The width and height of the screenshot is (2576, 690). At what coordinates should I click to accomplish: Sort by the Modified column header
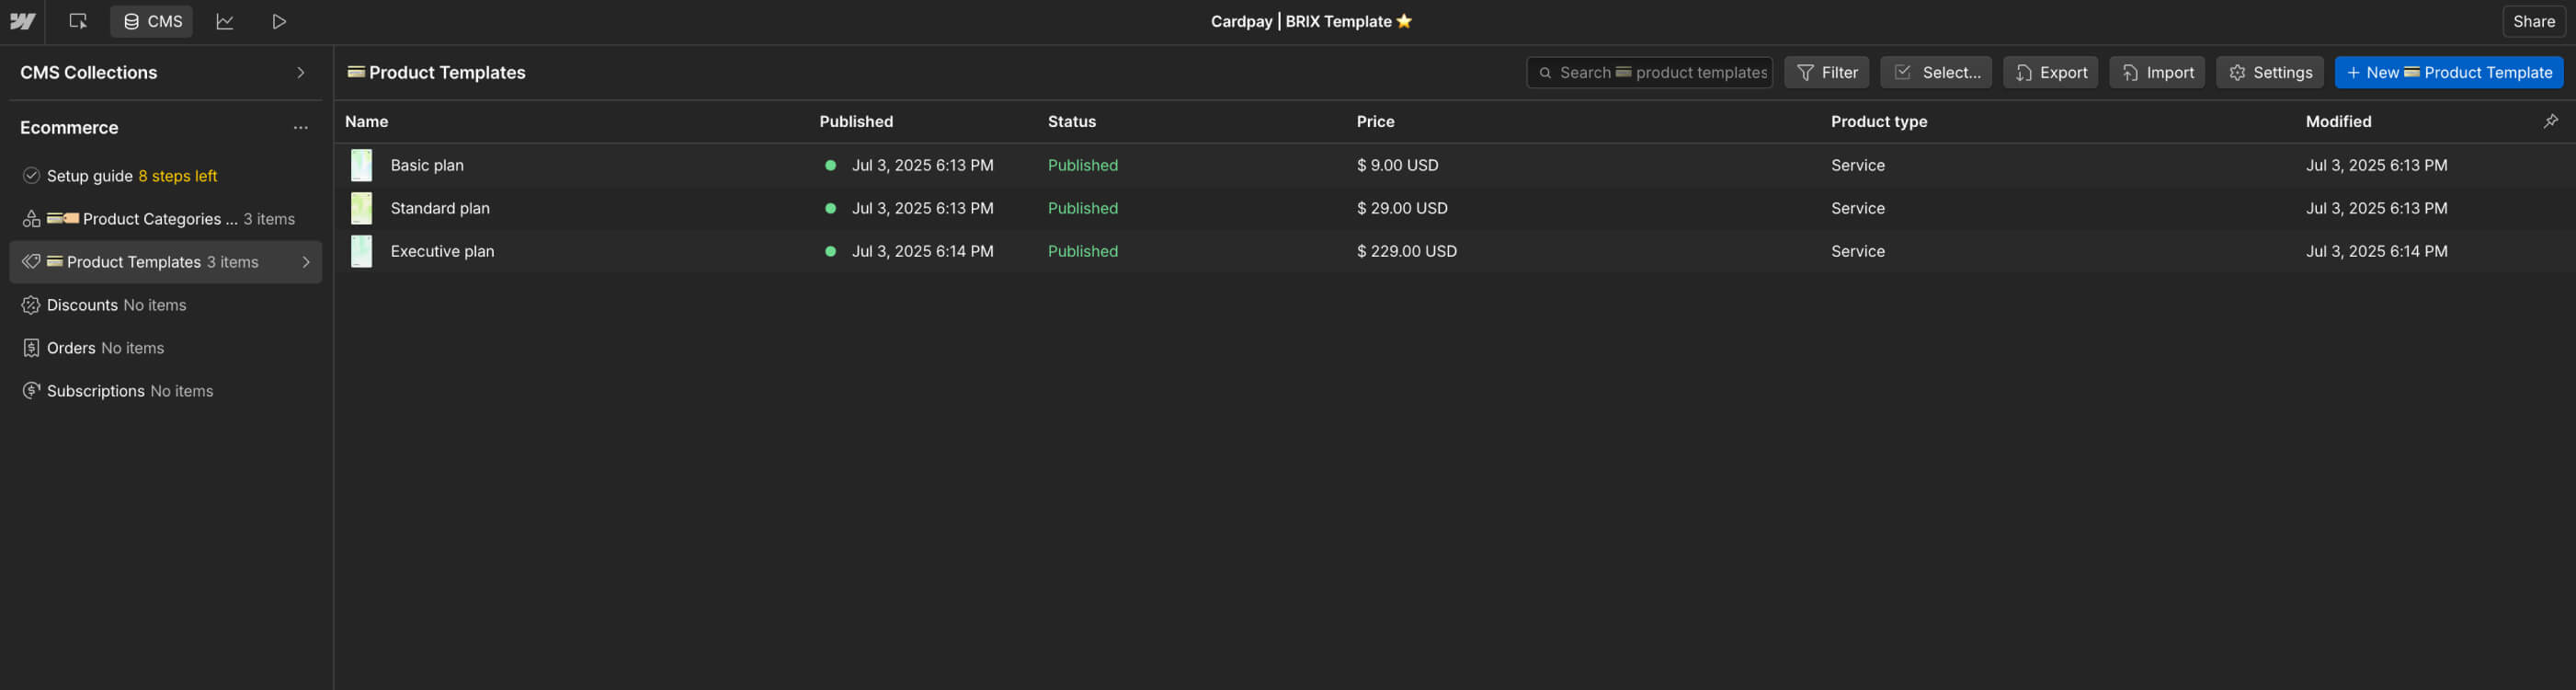point(2337,121)
